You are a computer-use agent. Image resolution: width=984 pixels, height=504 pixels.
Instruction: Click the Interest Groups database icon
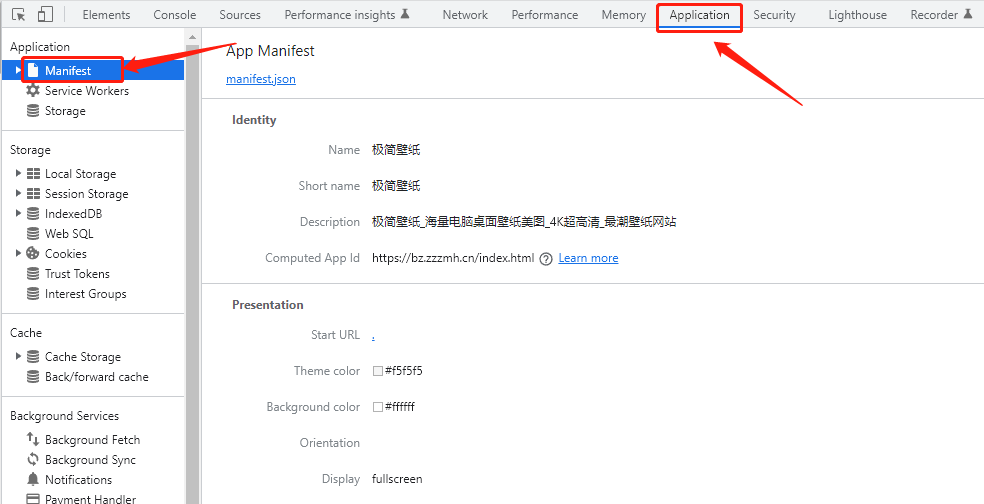(33, 294)
